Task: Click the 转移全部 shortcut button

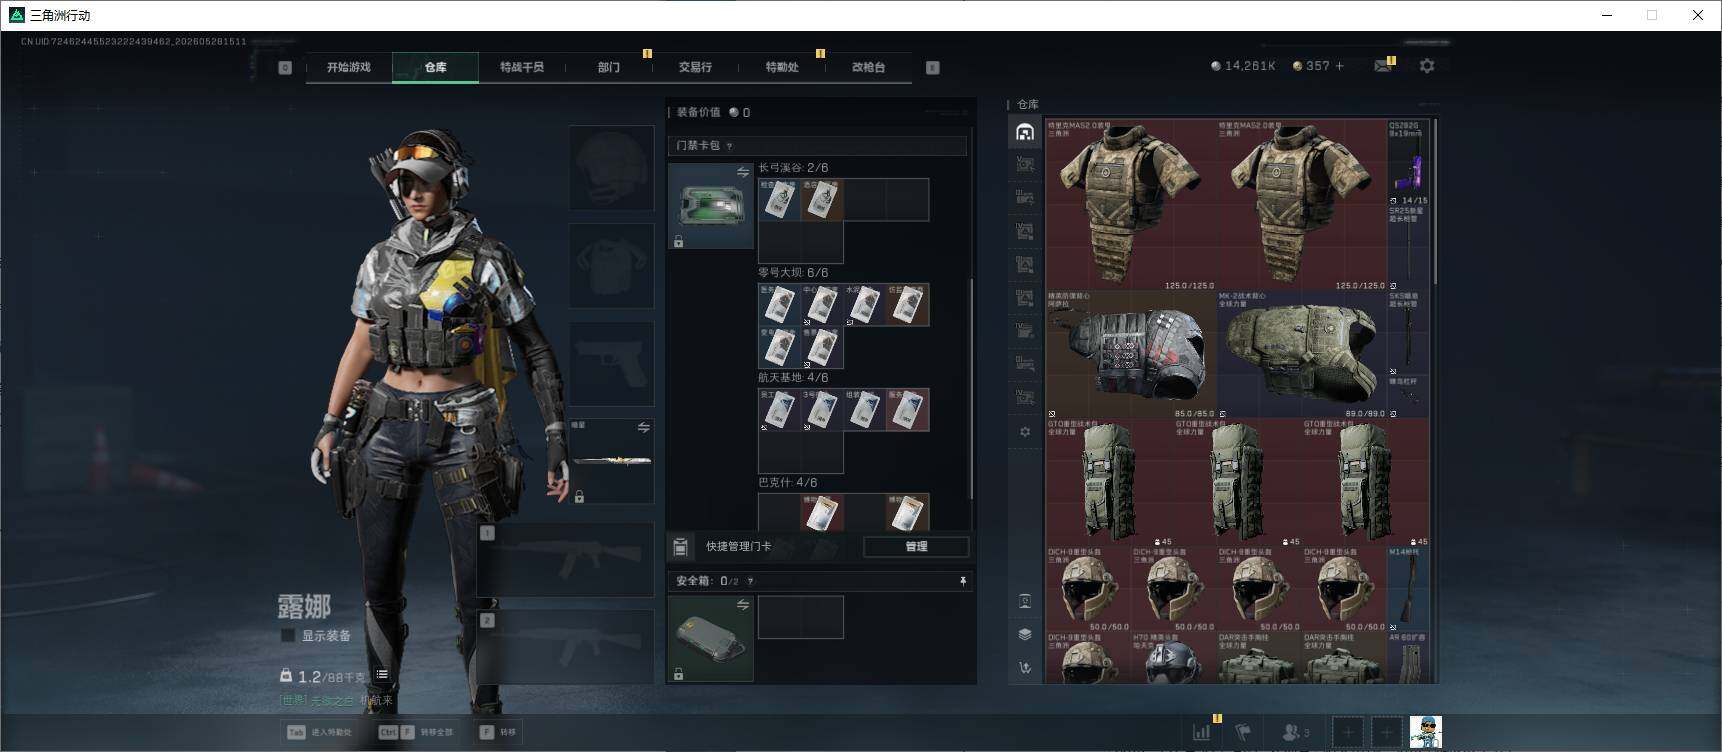Action: [416, 732]
